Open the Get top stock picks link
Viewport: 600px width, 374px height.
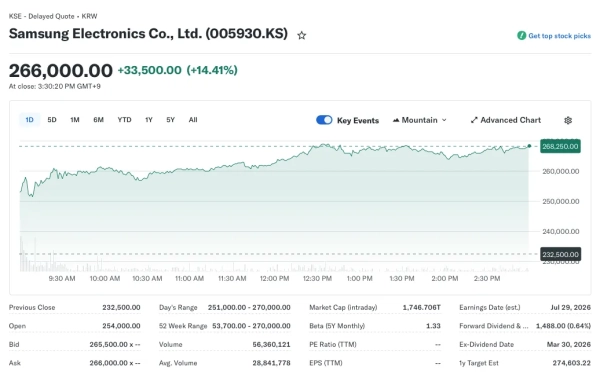[x=559, y=36]
